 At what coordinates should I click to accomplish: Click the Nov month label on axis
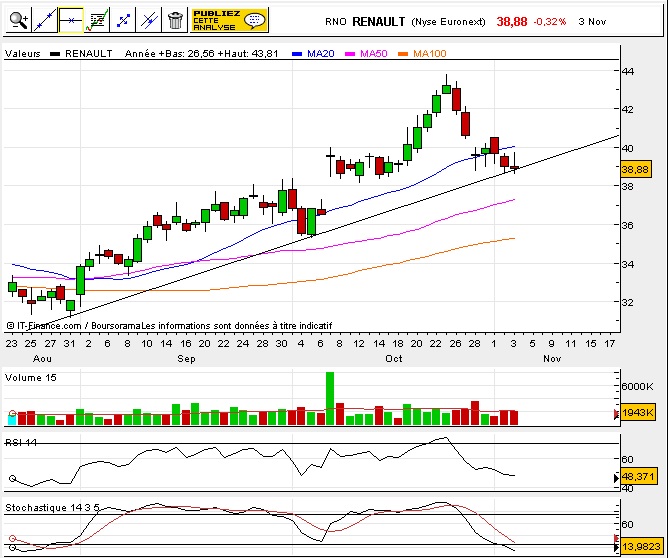[552, 358]
